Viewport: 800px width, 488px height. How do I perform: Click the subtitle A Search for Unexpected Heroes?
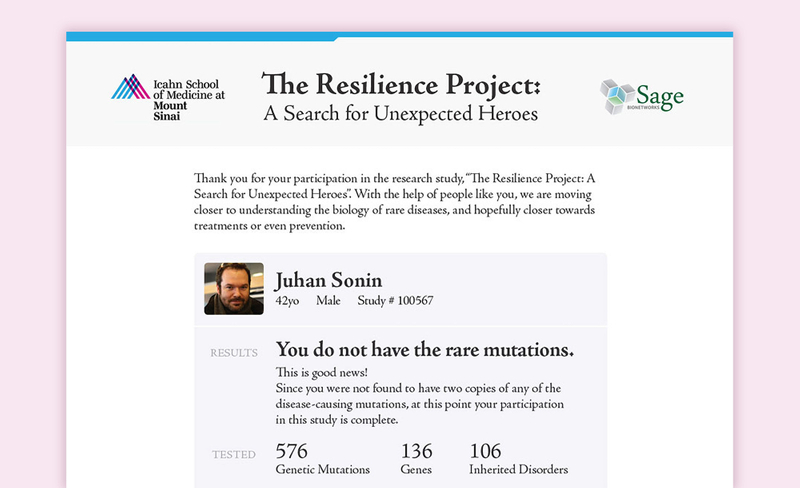[401, 113]
